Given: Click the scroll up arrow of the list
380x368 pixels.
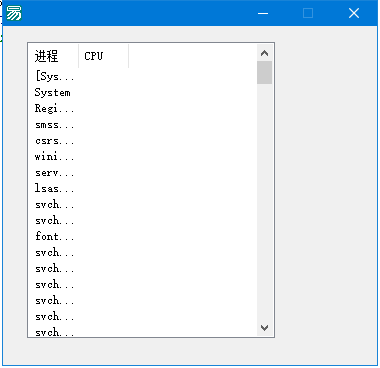Looking at the screenshot, I should [x=265, y=53].
